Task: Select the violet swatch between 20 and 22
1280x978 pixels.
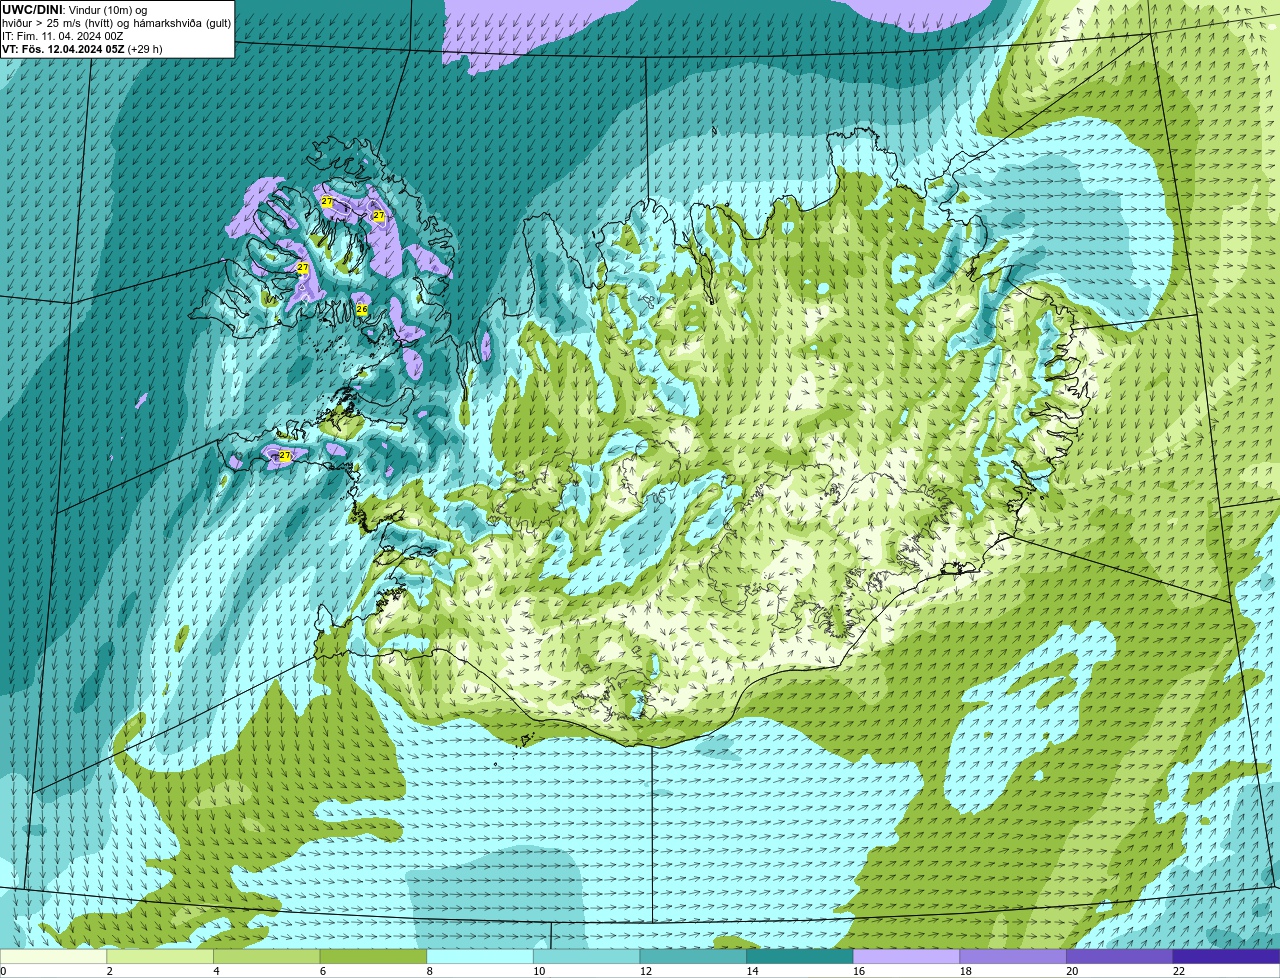Action: point(1119,956)
